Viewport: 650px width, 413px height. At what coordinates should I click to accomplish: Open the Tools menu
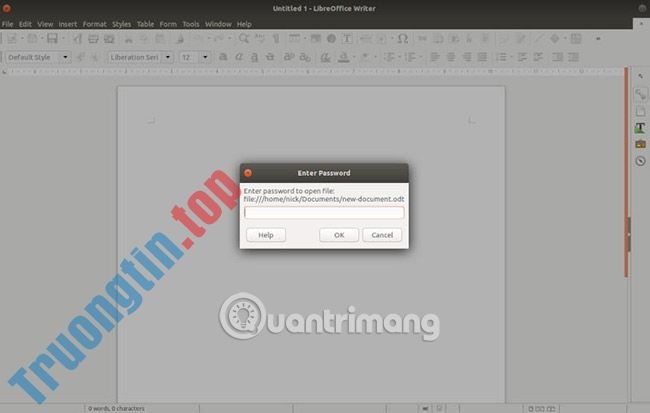[191, 24]
